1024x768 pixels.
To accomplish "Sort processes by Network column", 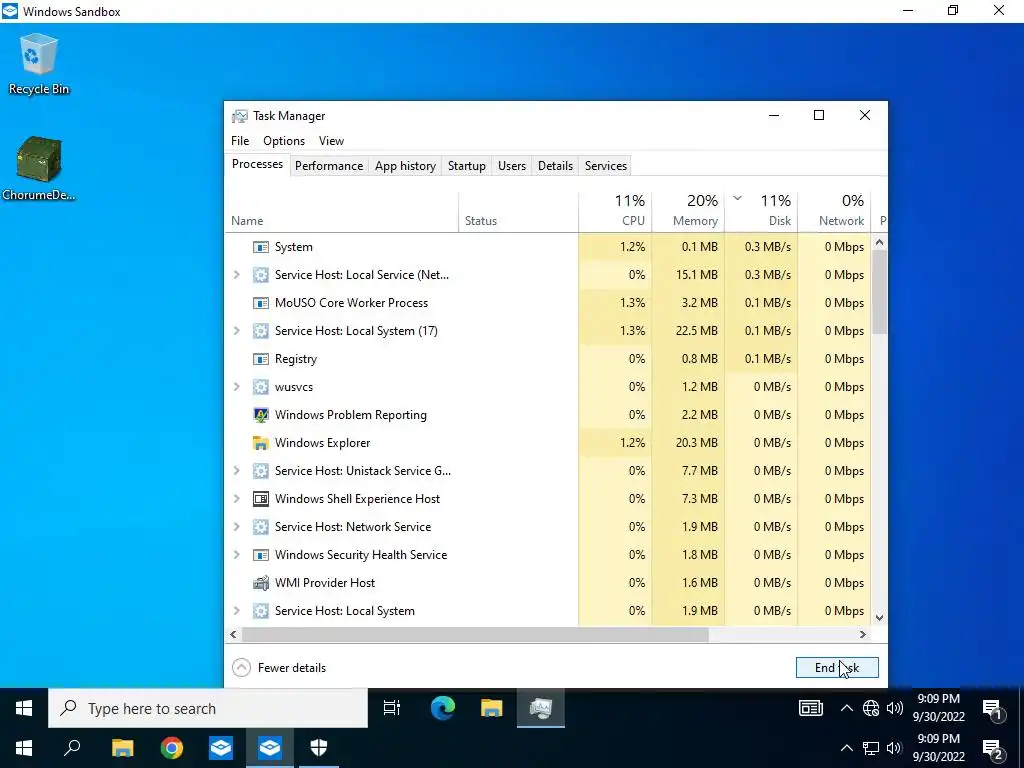I will 834,211.
